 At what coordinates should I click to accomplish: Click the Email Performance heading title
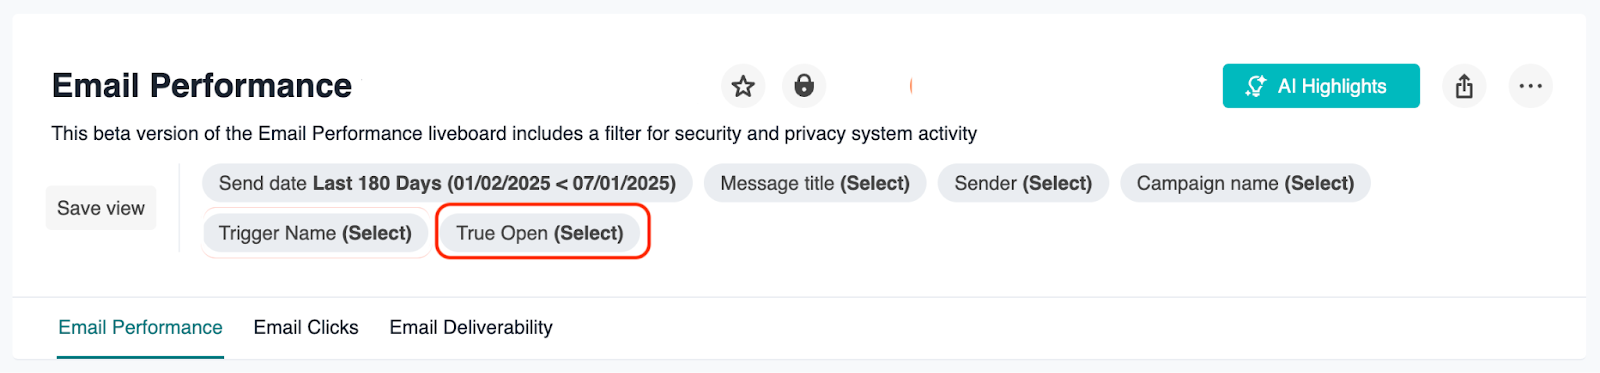coord(202,86)
